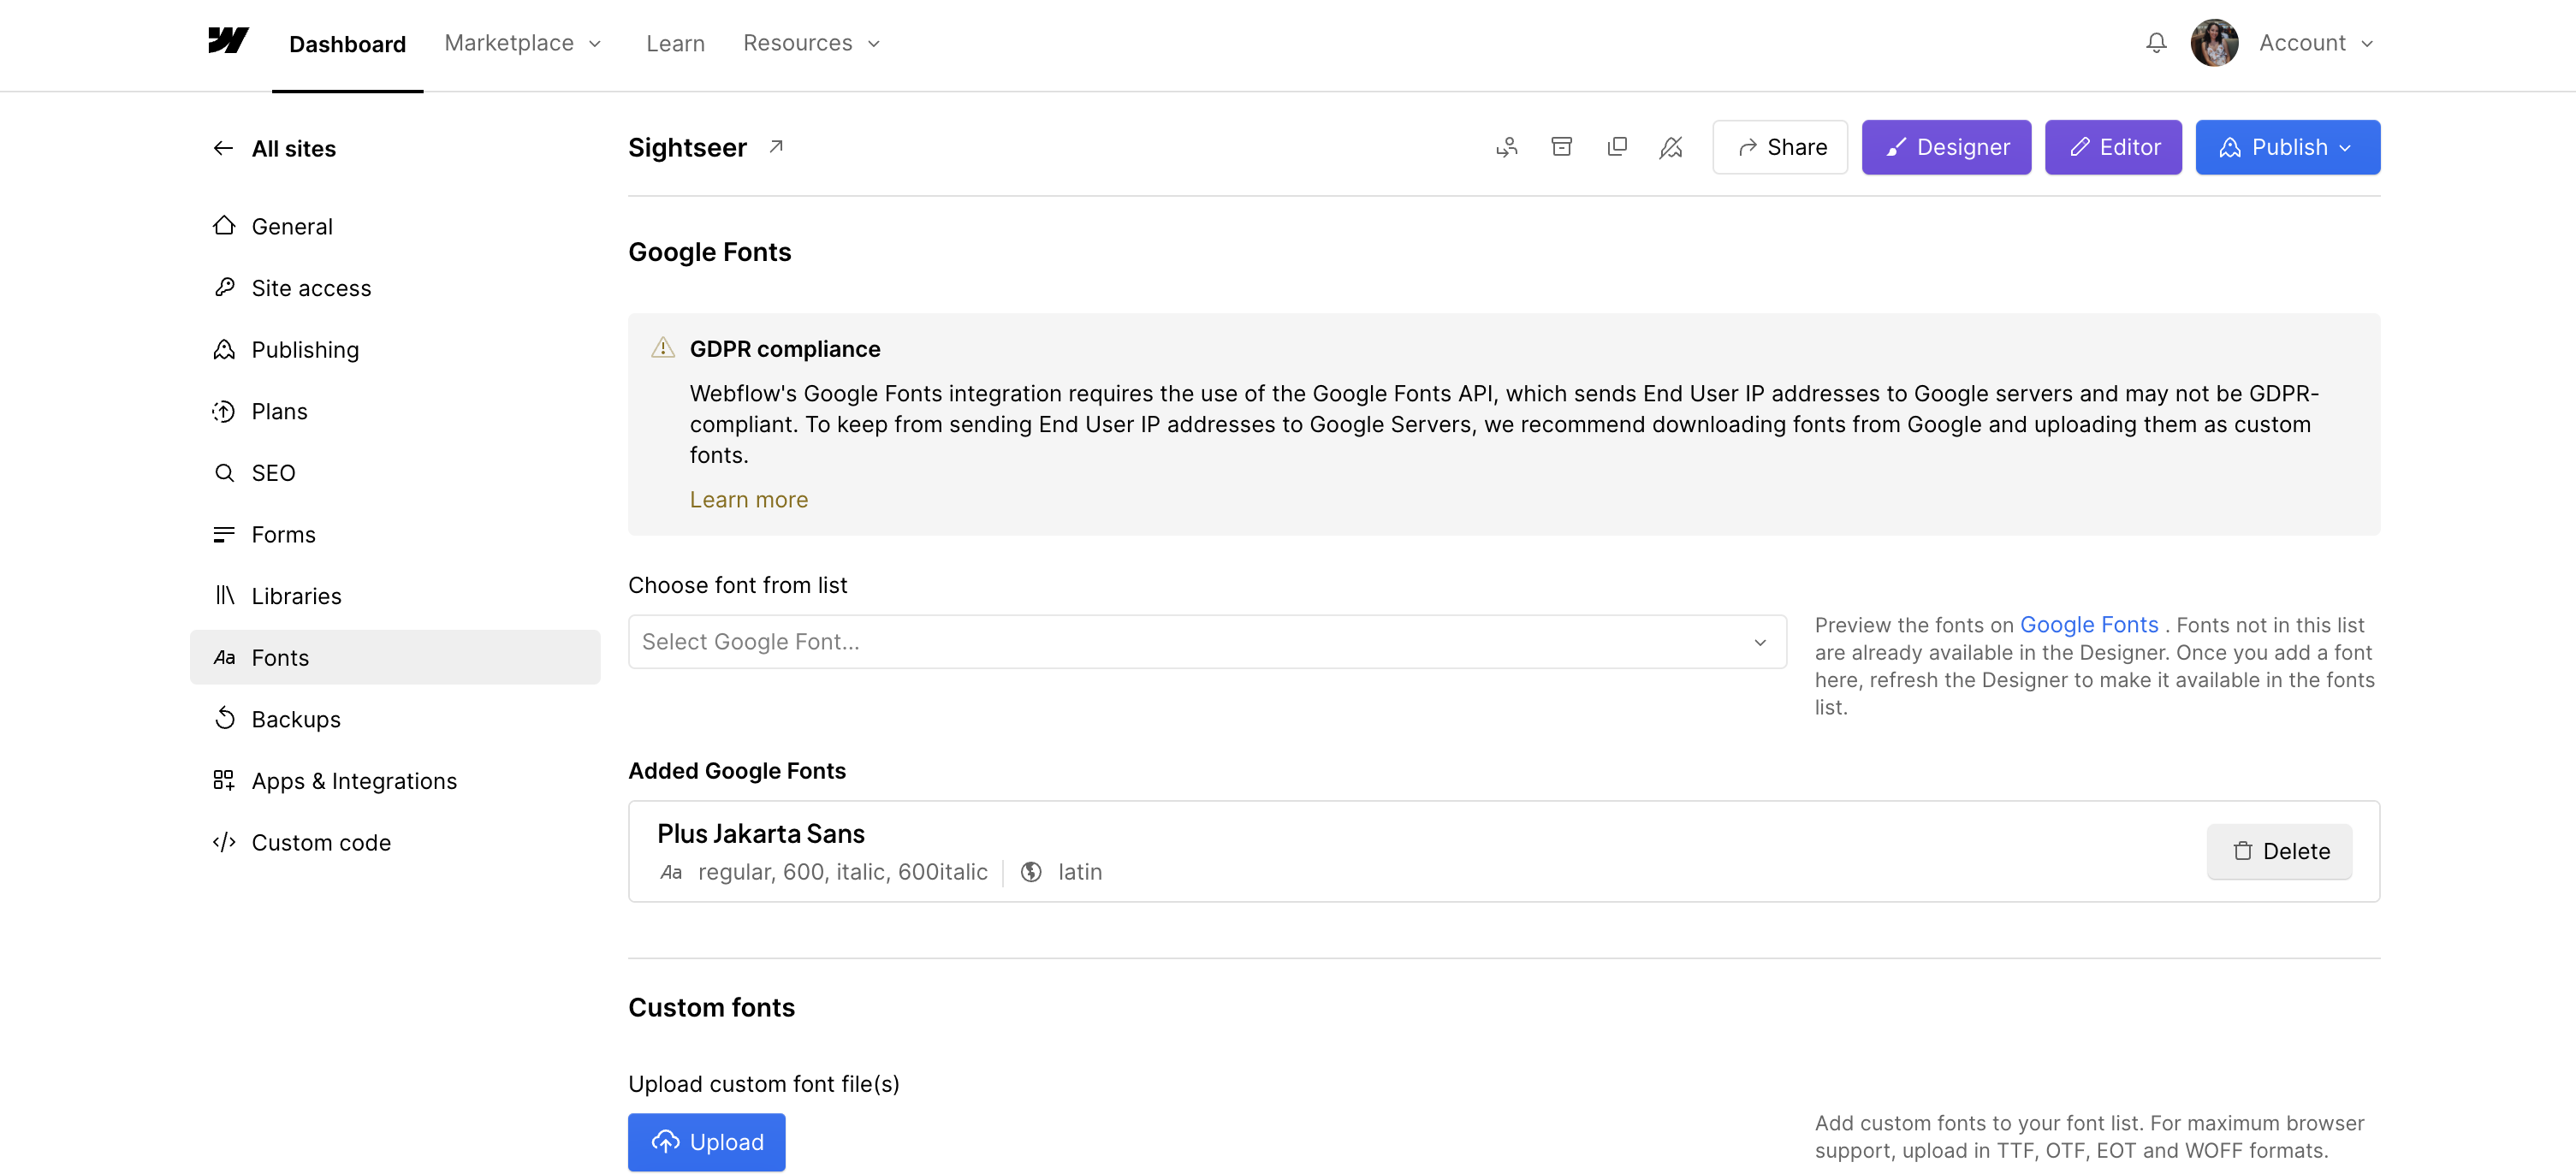2576x1174 pixels.
Task: Click the 'Choose font from list' label
Action: (737, 585)
